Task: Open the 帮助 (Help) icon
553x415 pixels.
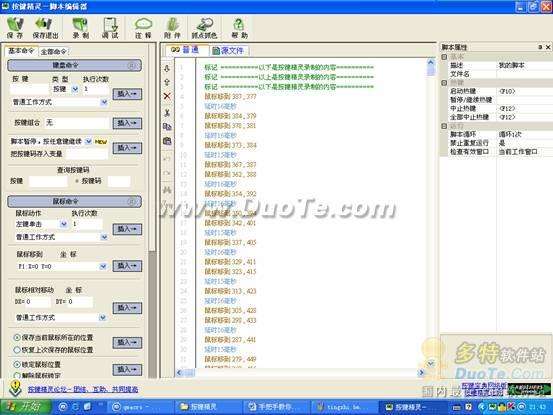Action: pos(239,28)
